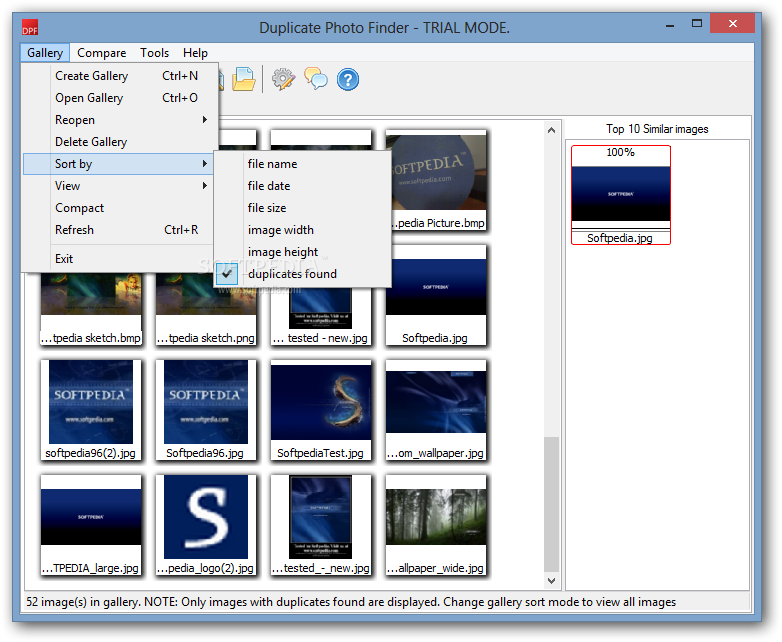The width and height of the screenshot is (782, 642).
Task: Select the softpedia96(2).jpg thumbnail
Action: tap(91, 410)
